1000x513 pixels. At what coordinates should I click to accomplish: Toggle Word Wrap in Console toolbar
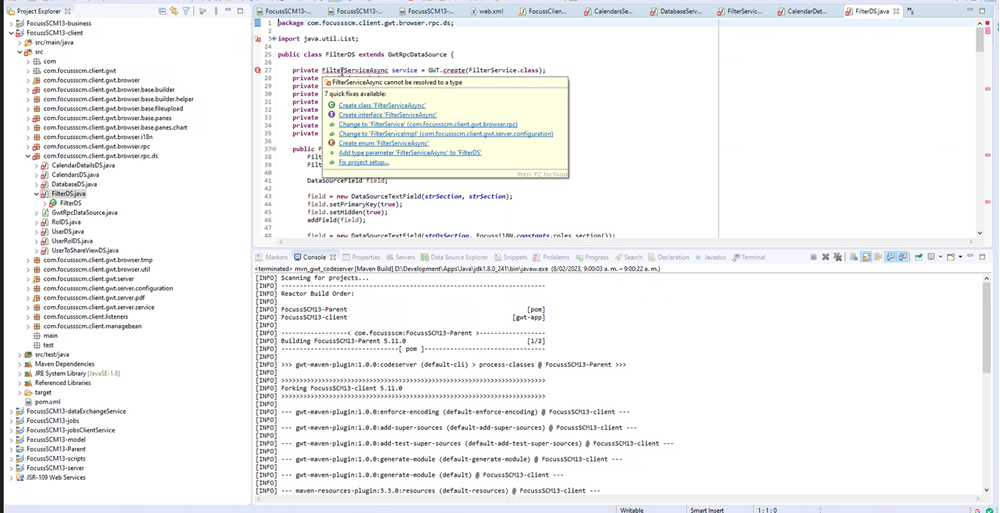pos(878,257)
